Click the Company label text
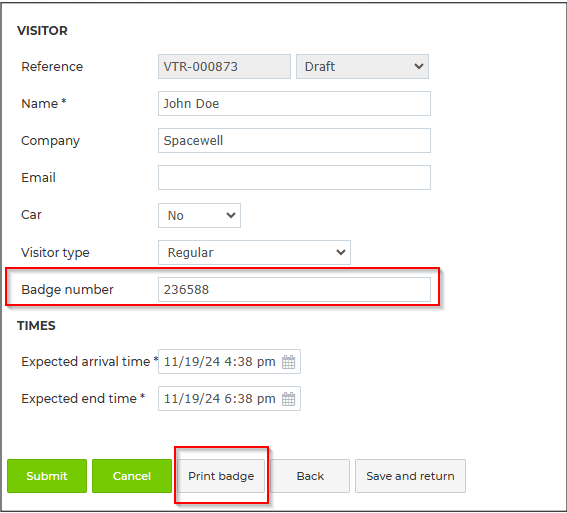 (50, 141)
